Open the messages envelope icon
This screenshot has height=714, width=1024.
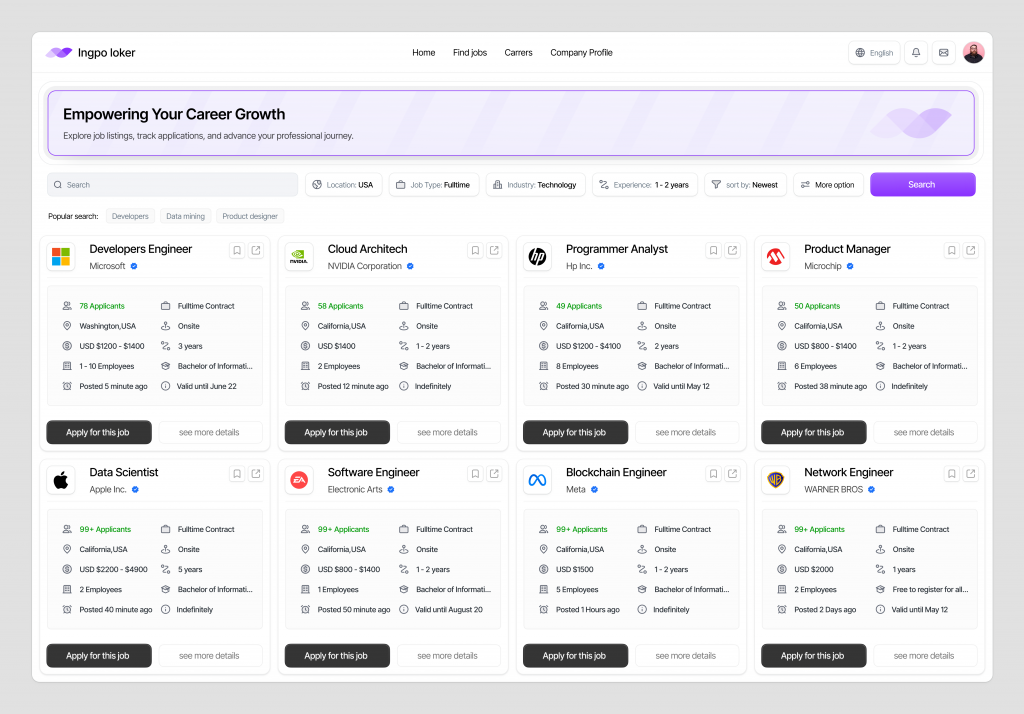(x=943, y=53)
